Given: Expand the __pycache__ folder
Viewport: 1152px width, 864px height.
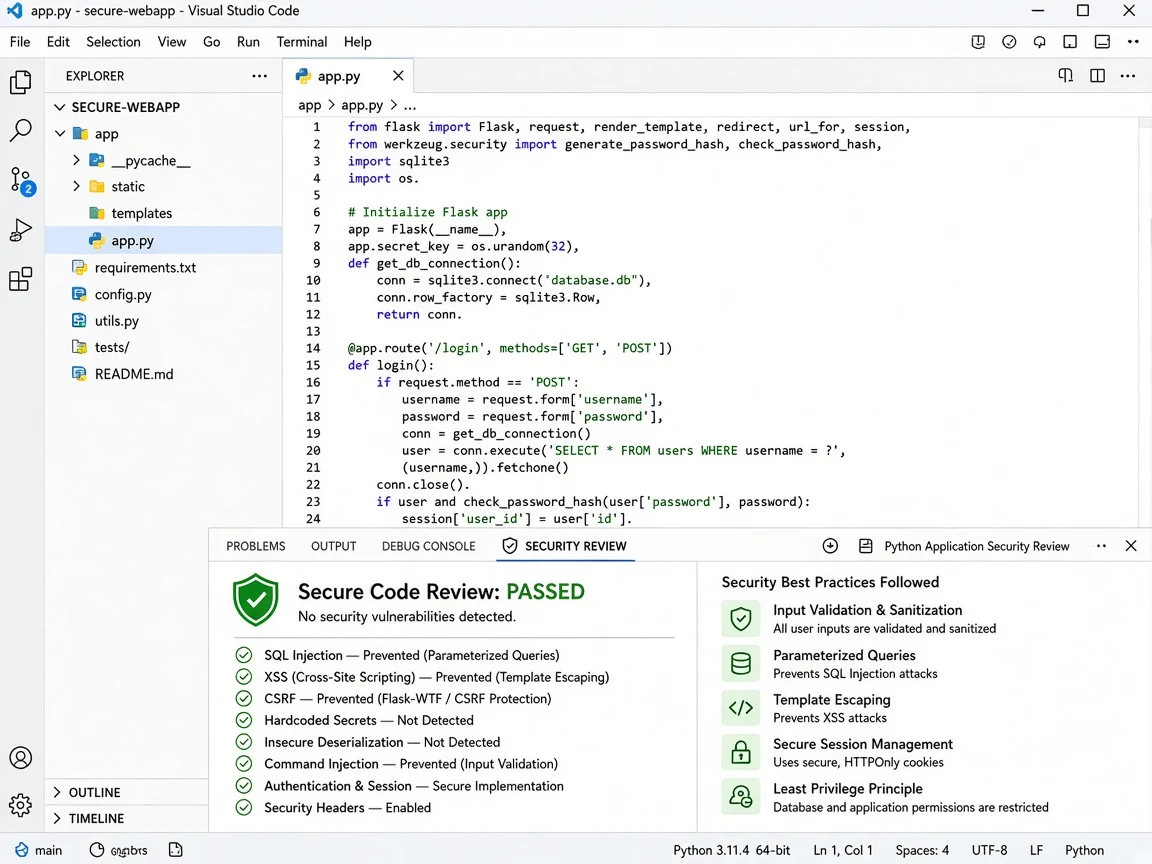Looking at the screenshot, I should 76,159.
